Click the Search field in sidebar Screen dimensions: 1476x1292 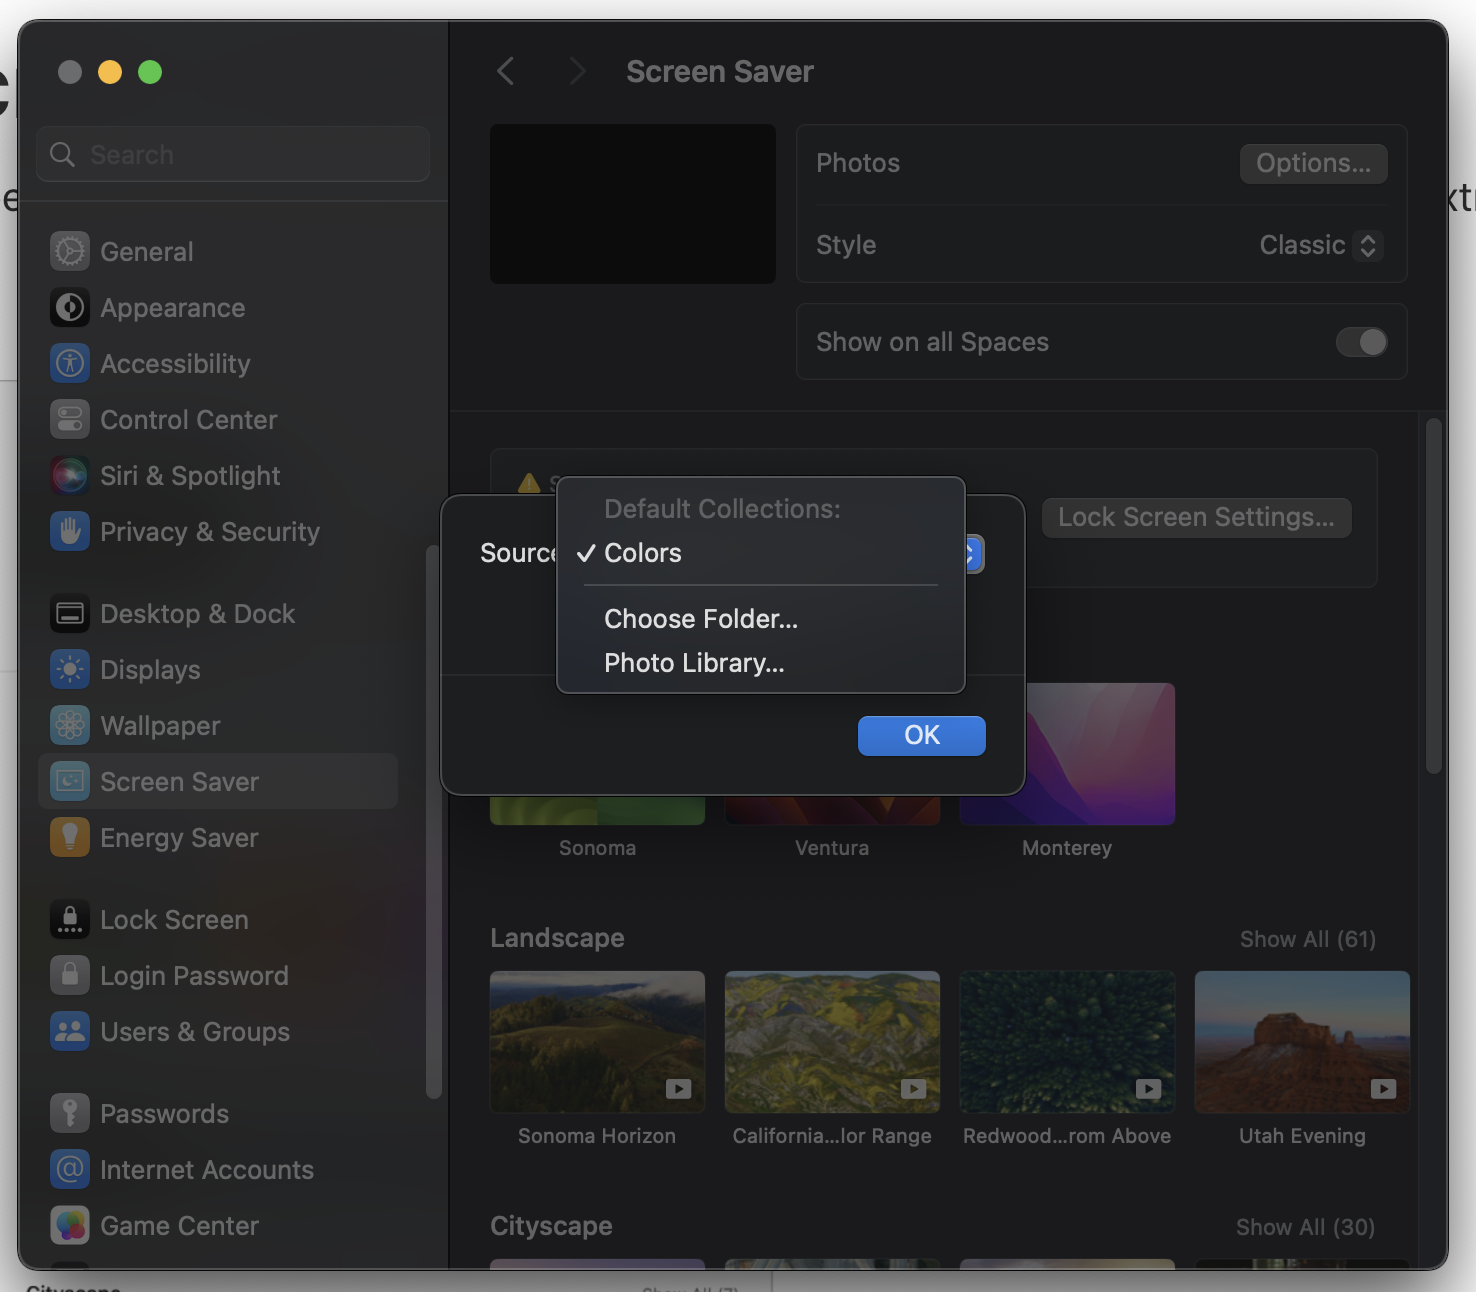[x=233, y=155]
